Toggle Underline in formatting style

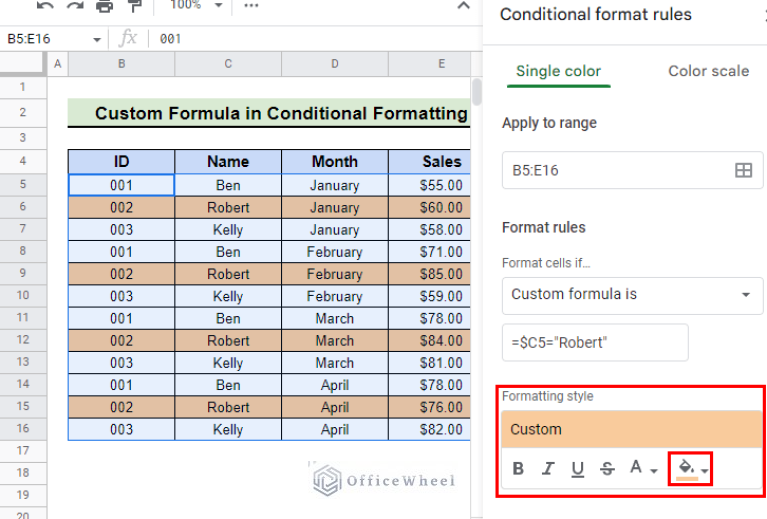click(x=577, y=468)
